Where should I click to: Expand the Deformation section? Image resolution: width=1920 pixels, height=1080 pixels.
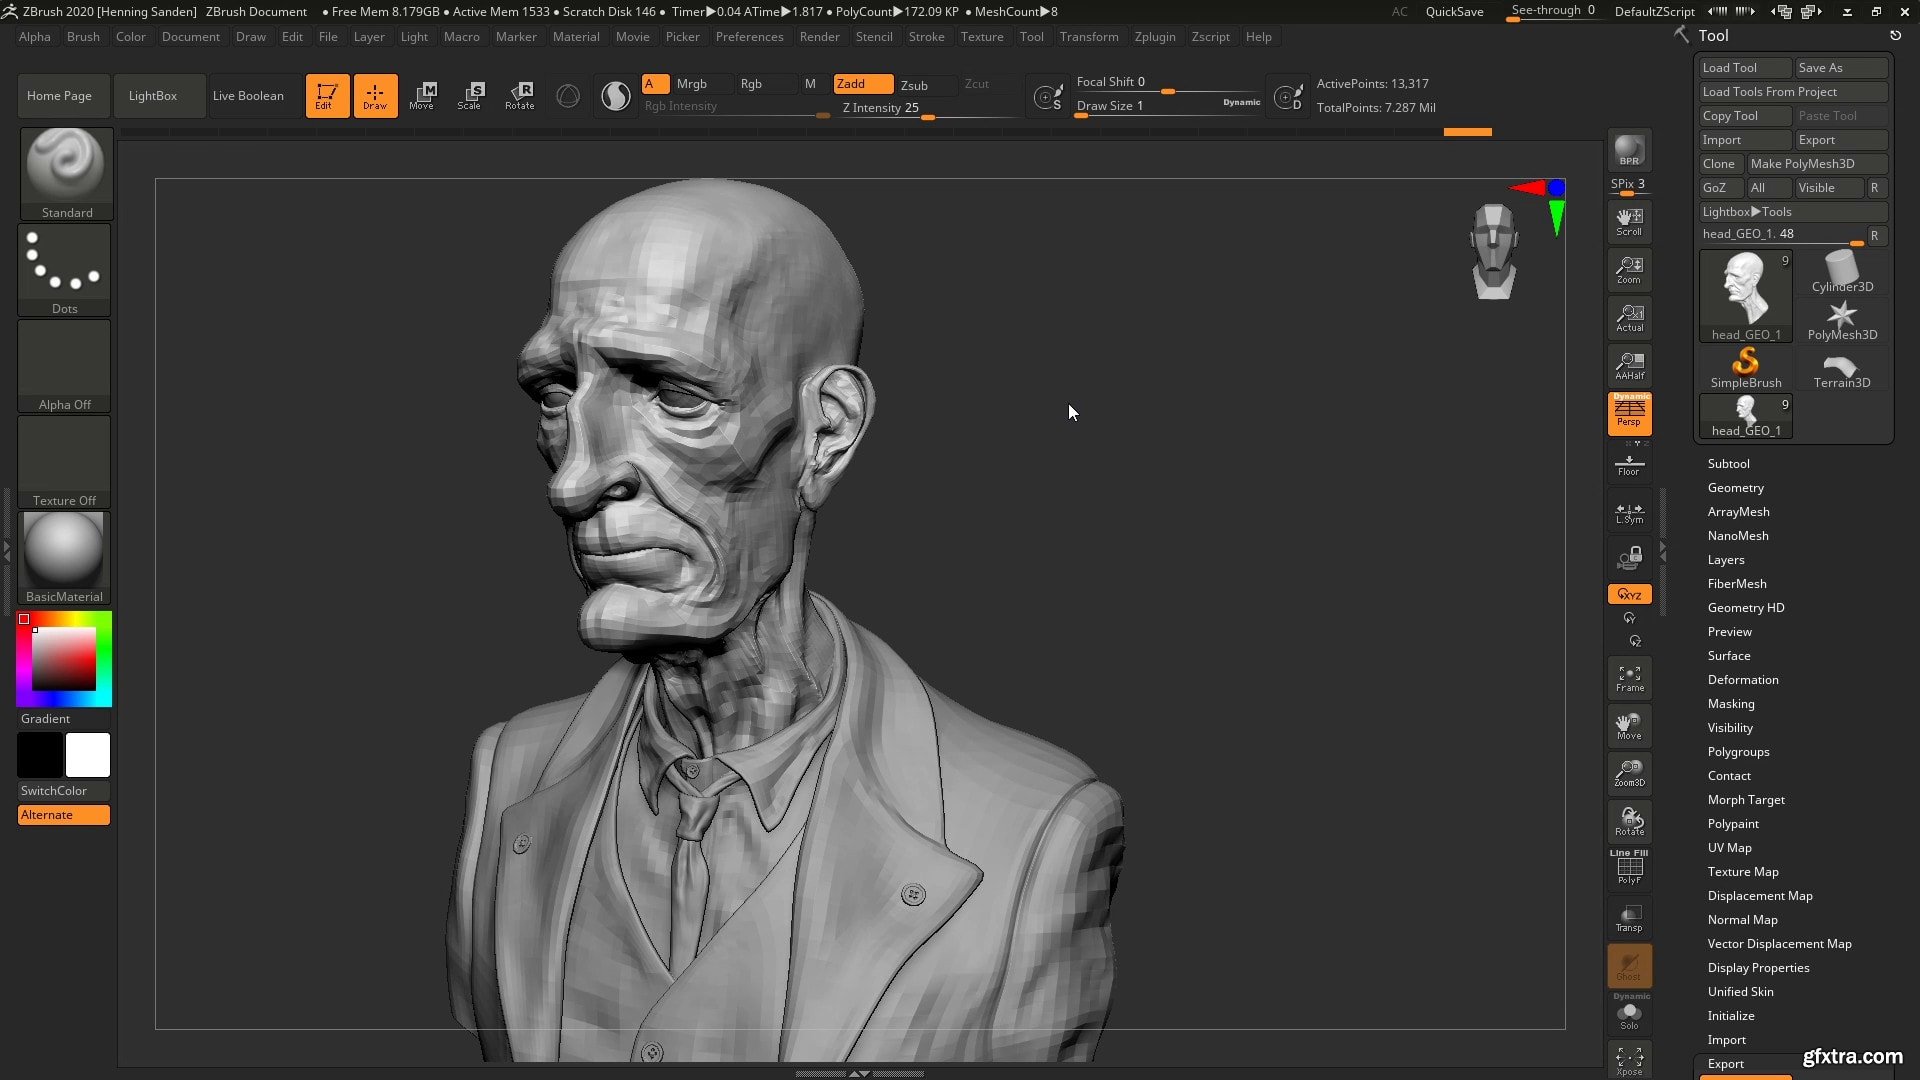point(1742,679)
